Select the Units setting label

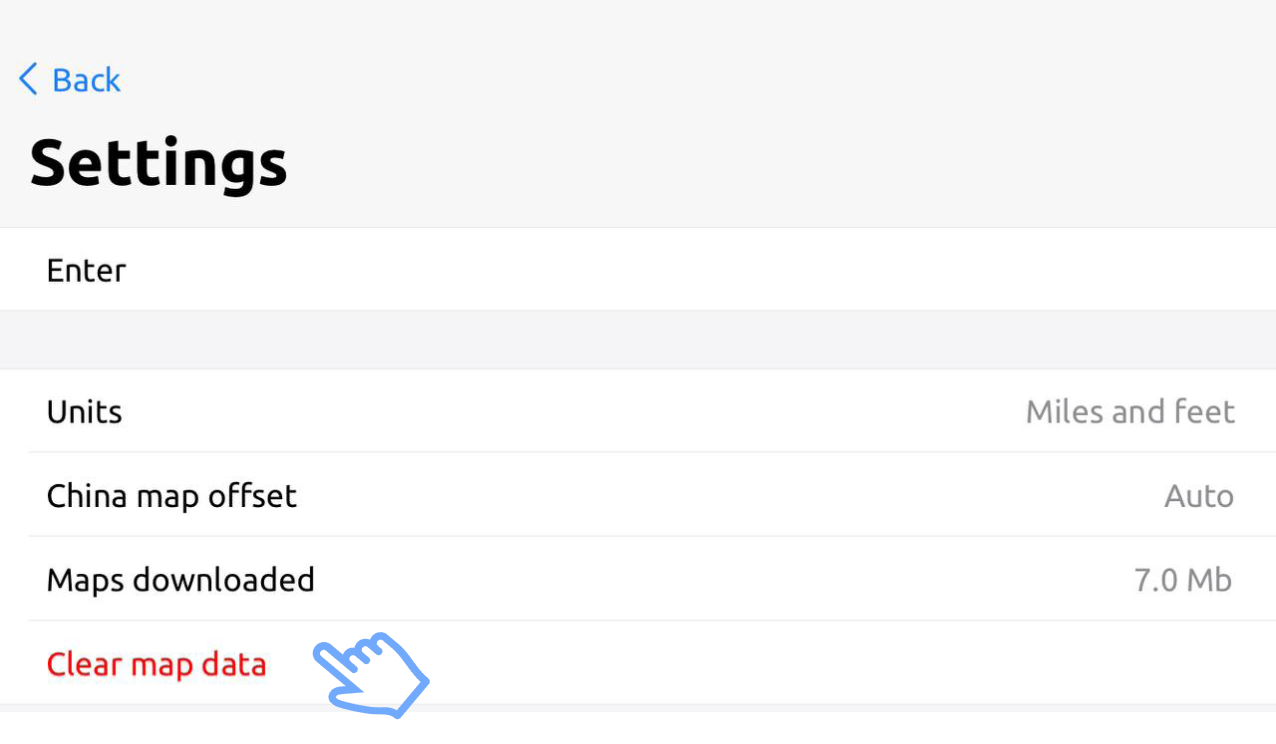[84, 412]
